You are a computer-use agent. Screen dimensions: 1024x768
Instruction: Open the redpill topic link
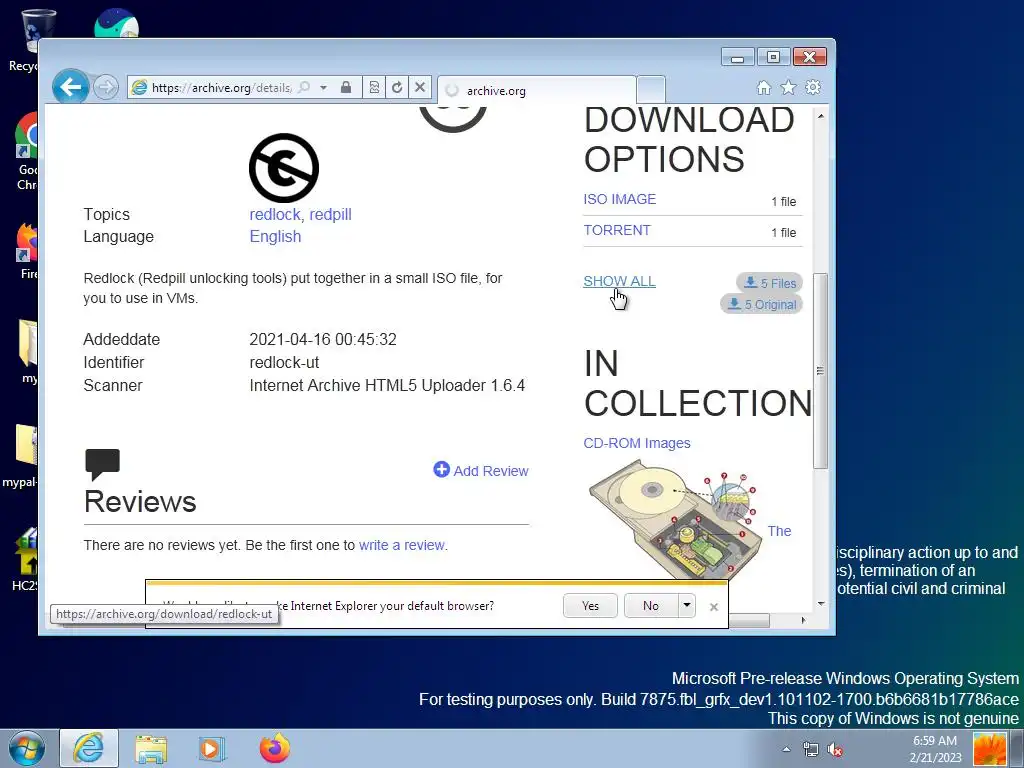(330, 214)
